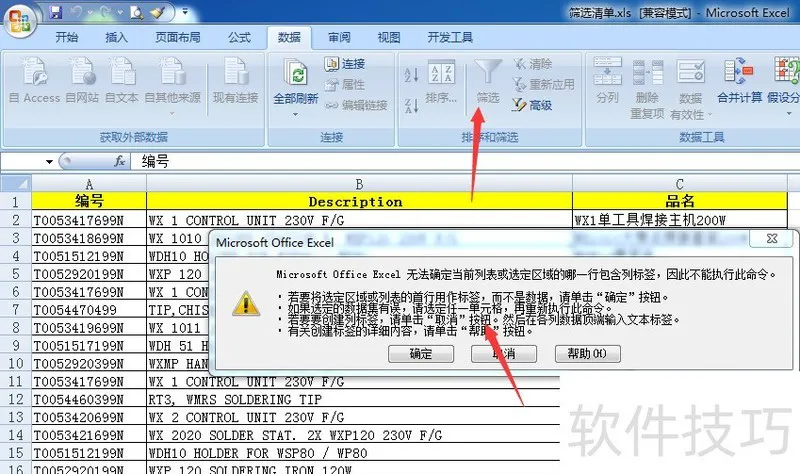Click the Undo icon in quick access toolbar
The width and height of the screenshot is (800, 474).
[x=76, y=12]
